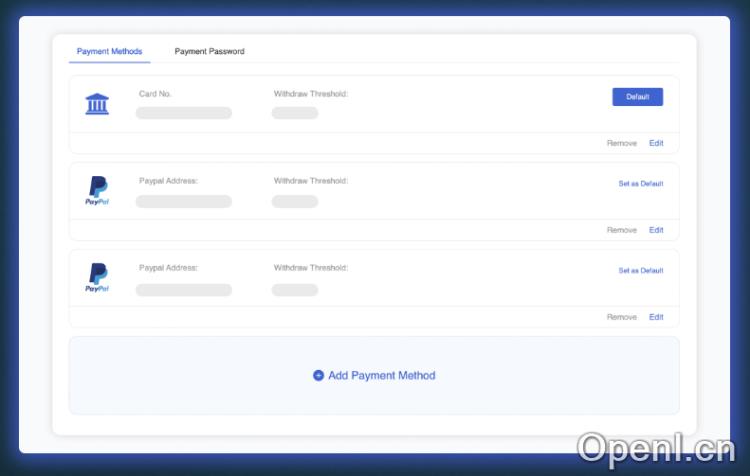Screen dimensions: 750x476
Task: Remove the first PayPal payment method
Action: point(621,230)
